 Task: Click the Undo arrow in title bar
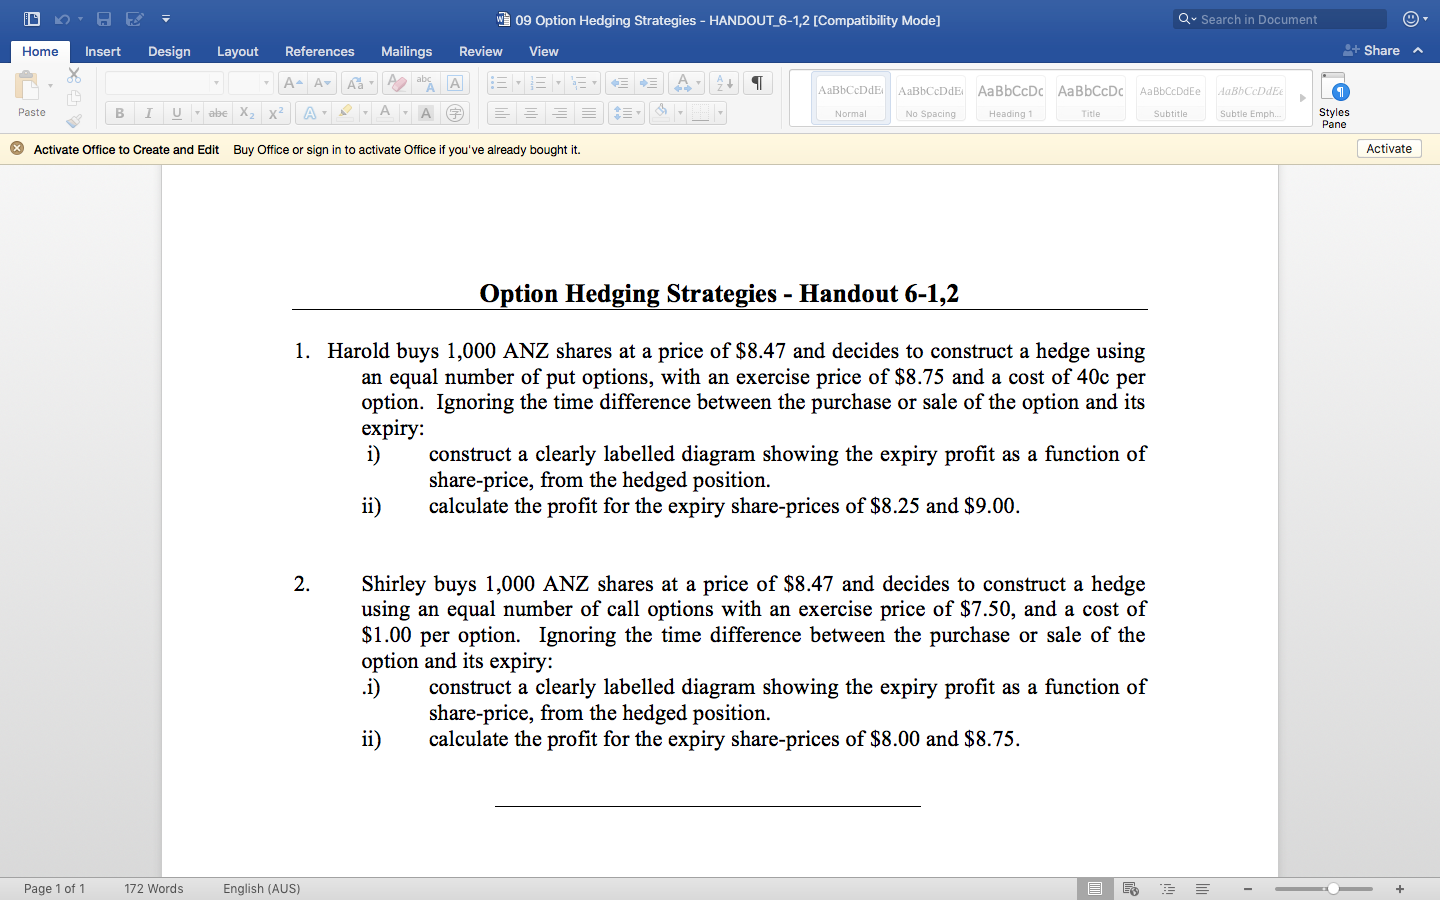[x=62, y=19]
